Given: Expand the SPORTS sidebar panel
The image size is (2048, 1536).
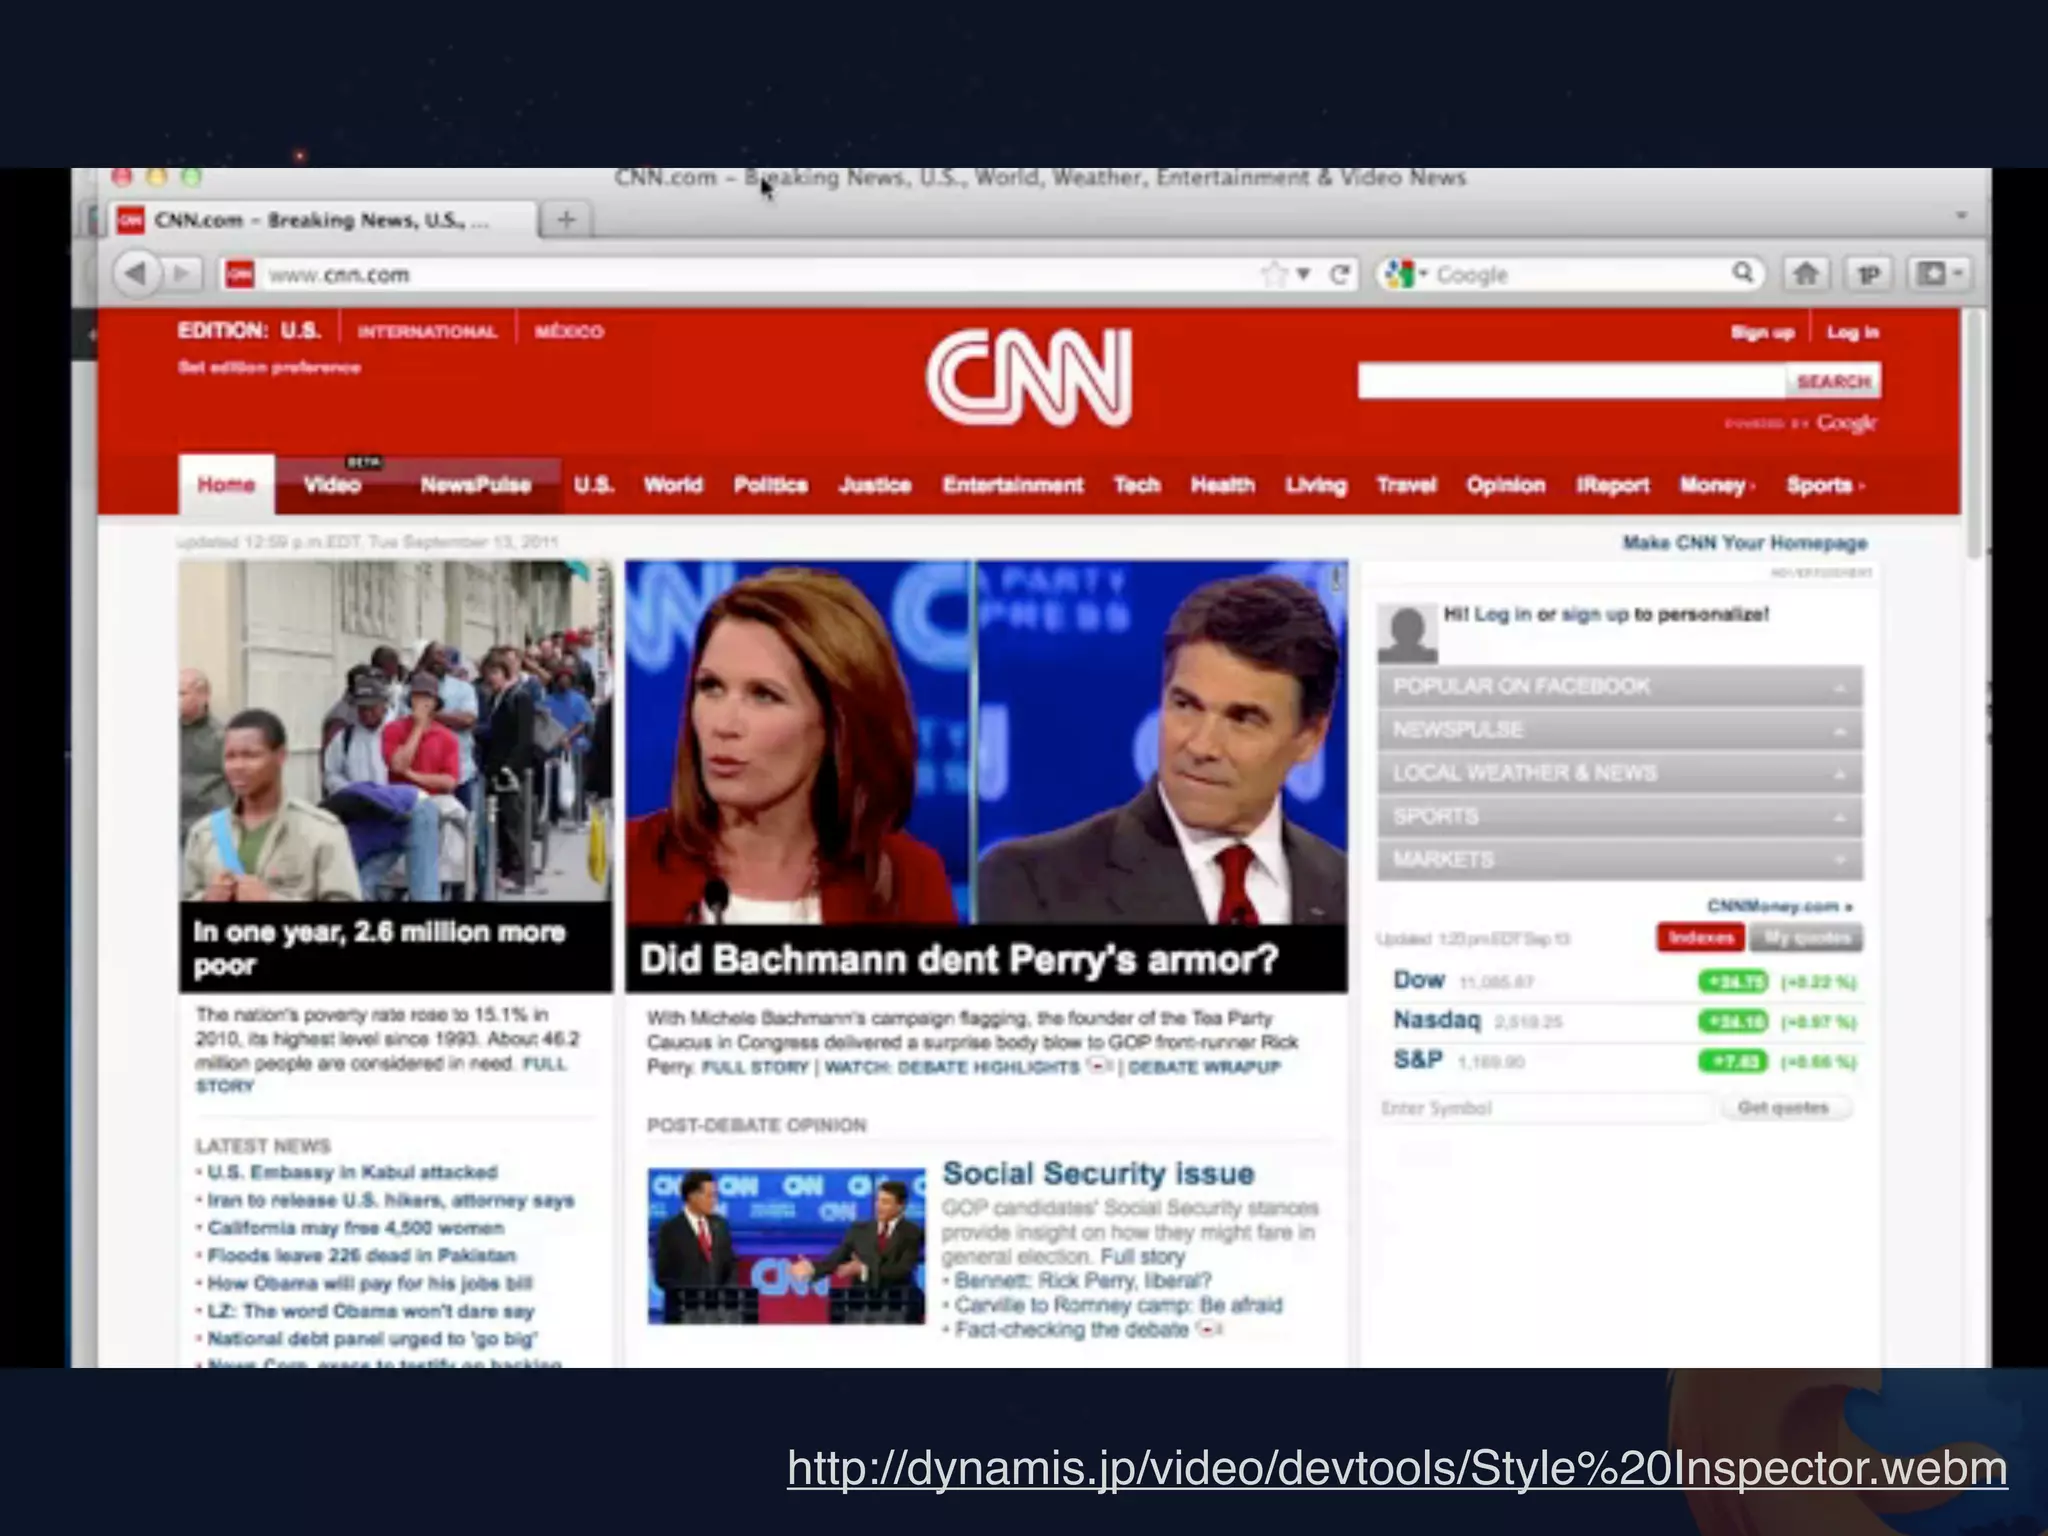Looking at the screenshot, I should (x=1620, y=817).
